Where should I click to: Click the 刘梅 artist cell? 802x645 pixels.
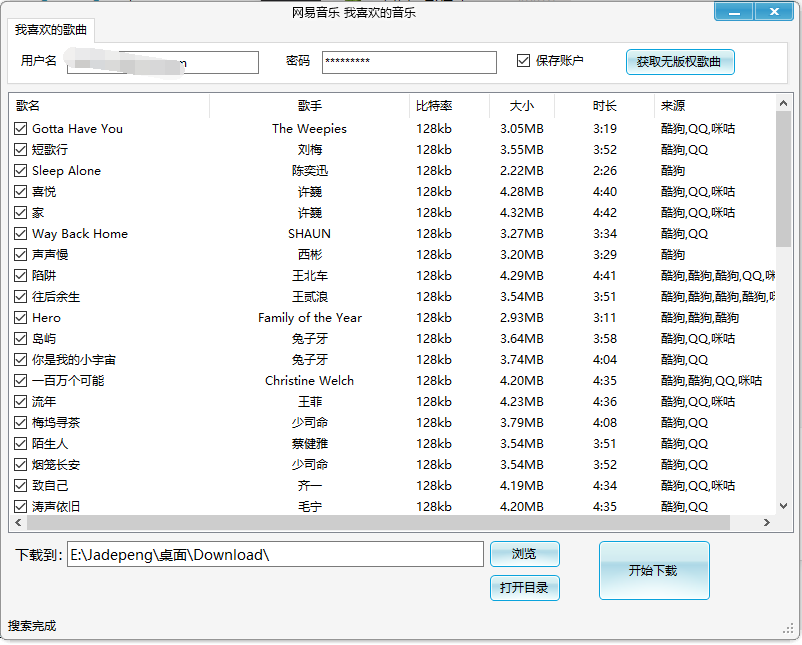[309, 149]
